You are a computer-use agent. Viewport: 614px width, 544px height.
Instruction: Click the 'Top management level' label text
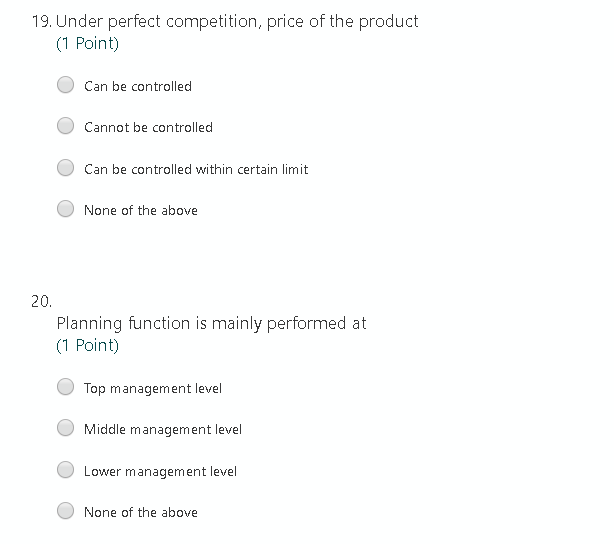[153, 389]
